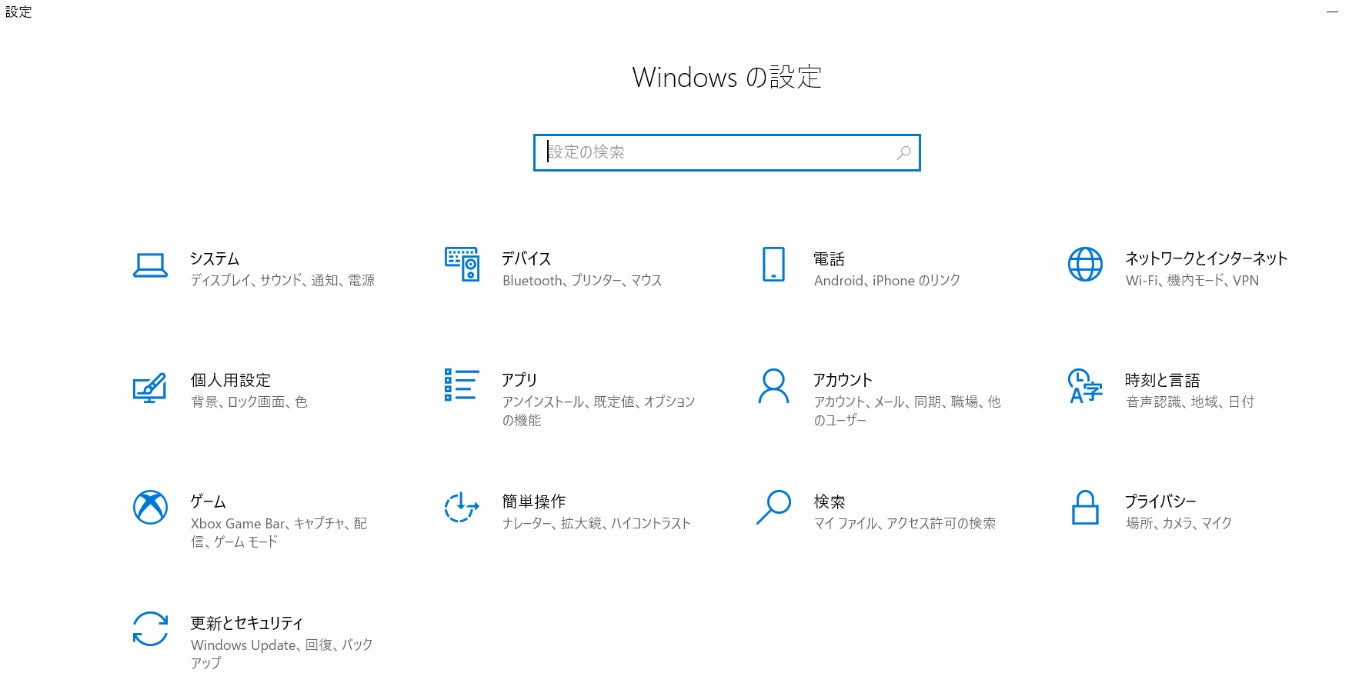Click the 個人用設定 paintbrush icon

(x=150, y=387)
